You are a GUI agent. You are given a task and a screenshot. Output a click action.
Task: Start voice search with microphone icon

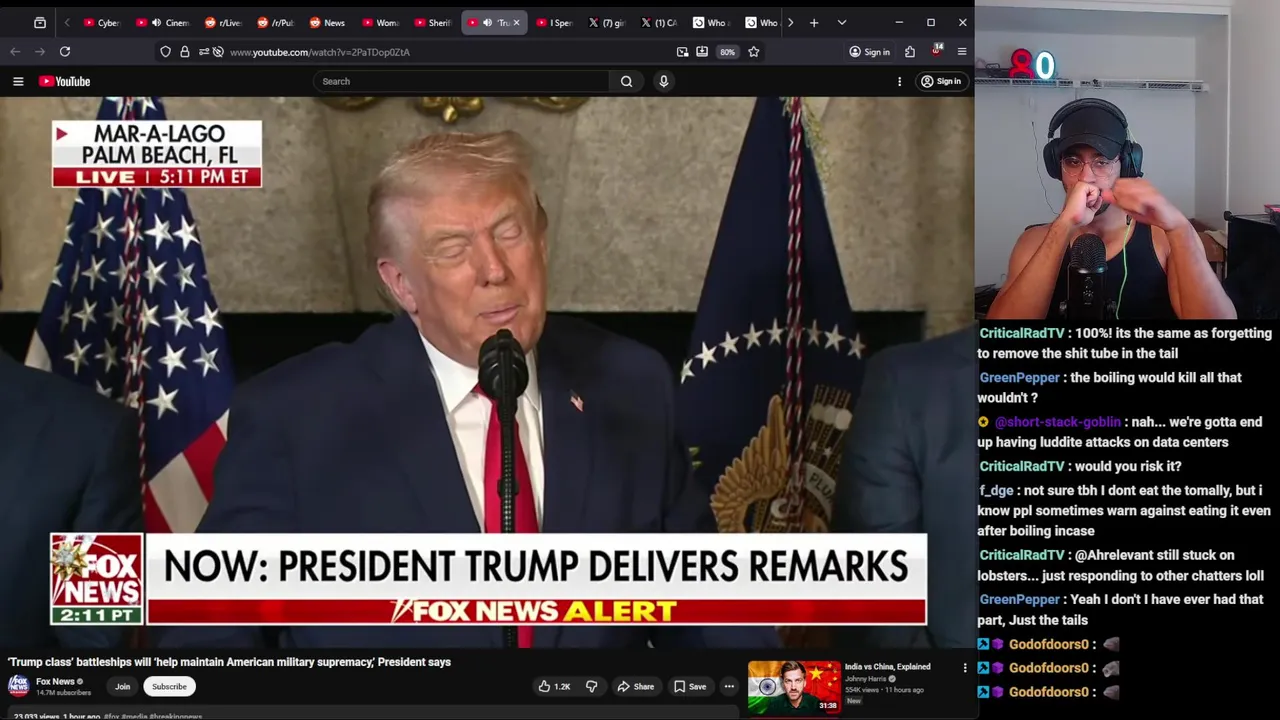pyautogui.click(x=663, y=81)
